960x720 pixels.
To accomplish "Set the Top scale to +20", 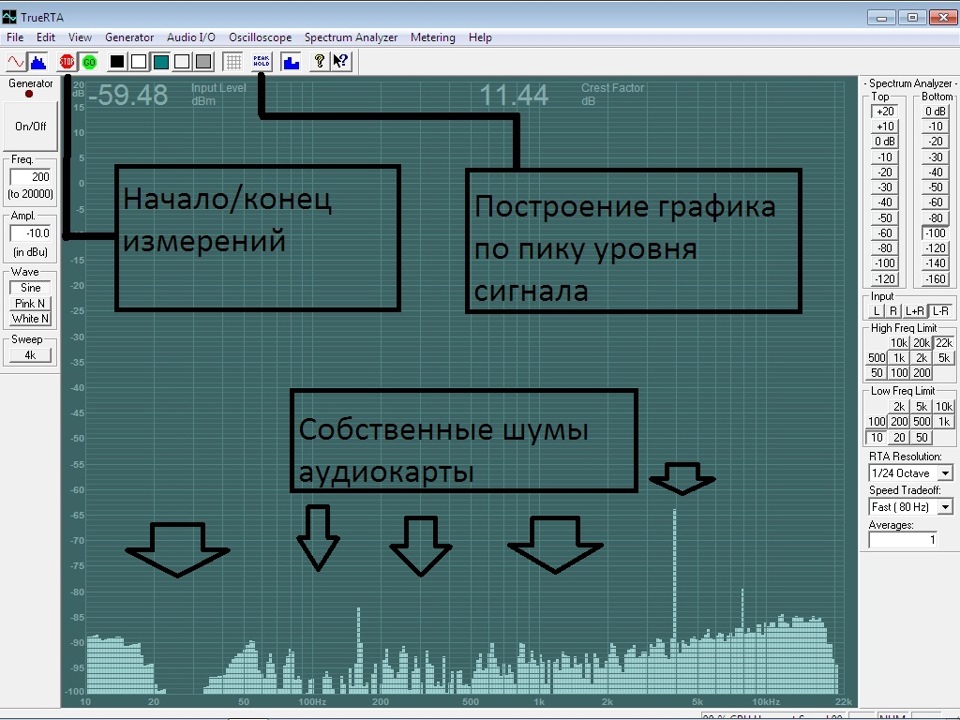I will point(885,111).
